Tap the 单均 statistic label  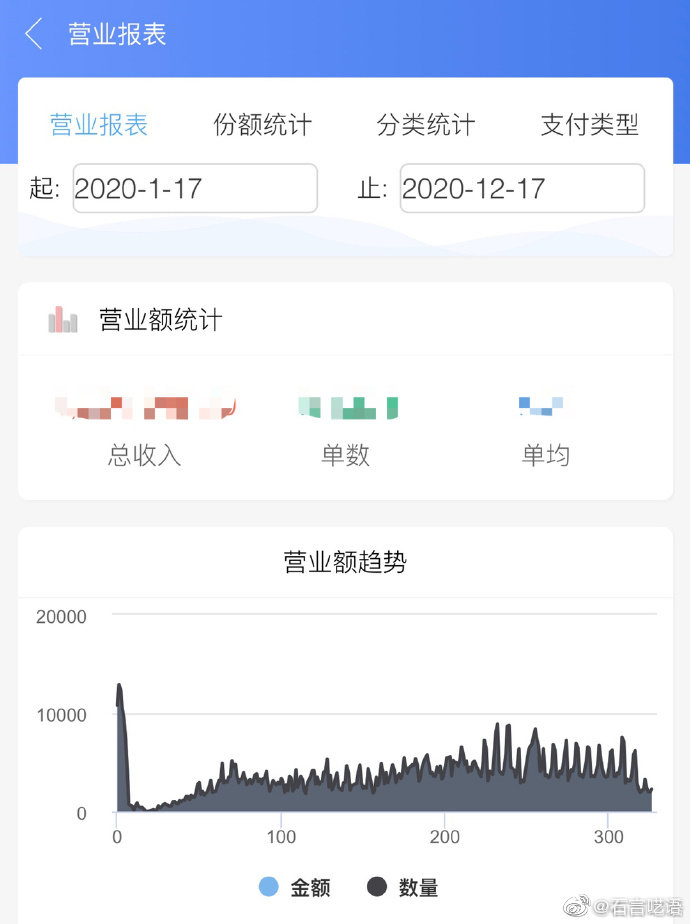(x=545, y=455)
